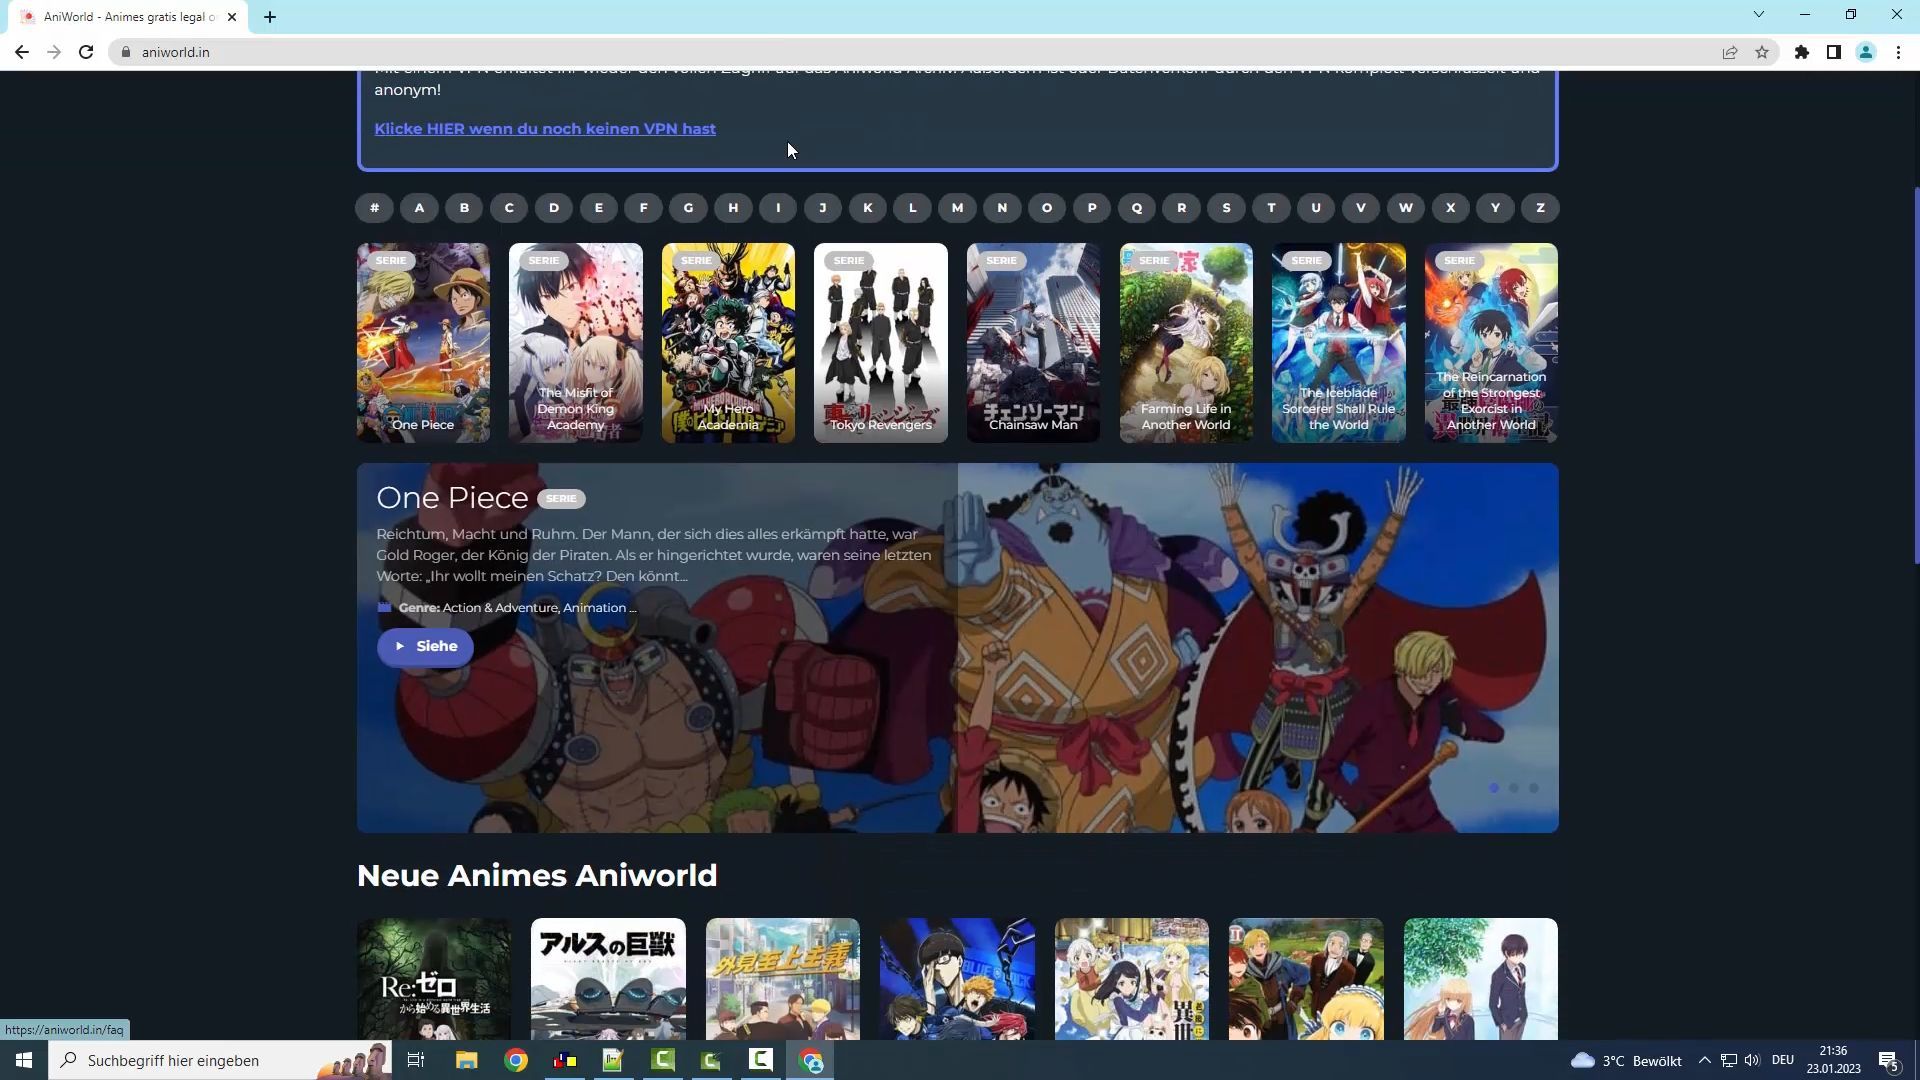
Task: Open the first green Camtasia taskbar icon
Action: 663,1060
